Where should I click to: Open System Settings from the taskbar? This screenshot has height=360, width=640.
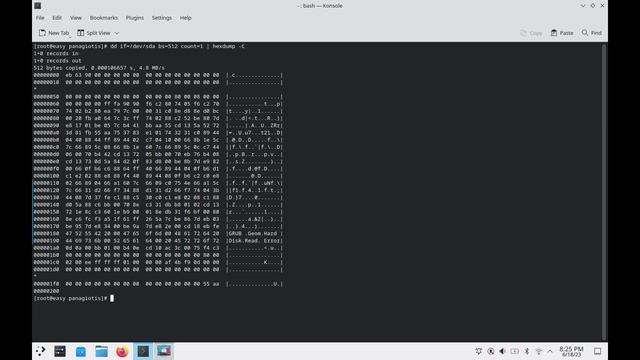(x=60, y=351)
